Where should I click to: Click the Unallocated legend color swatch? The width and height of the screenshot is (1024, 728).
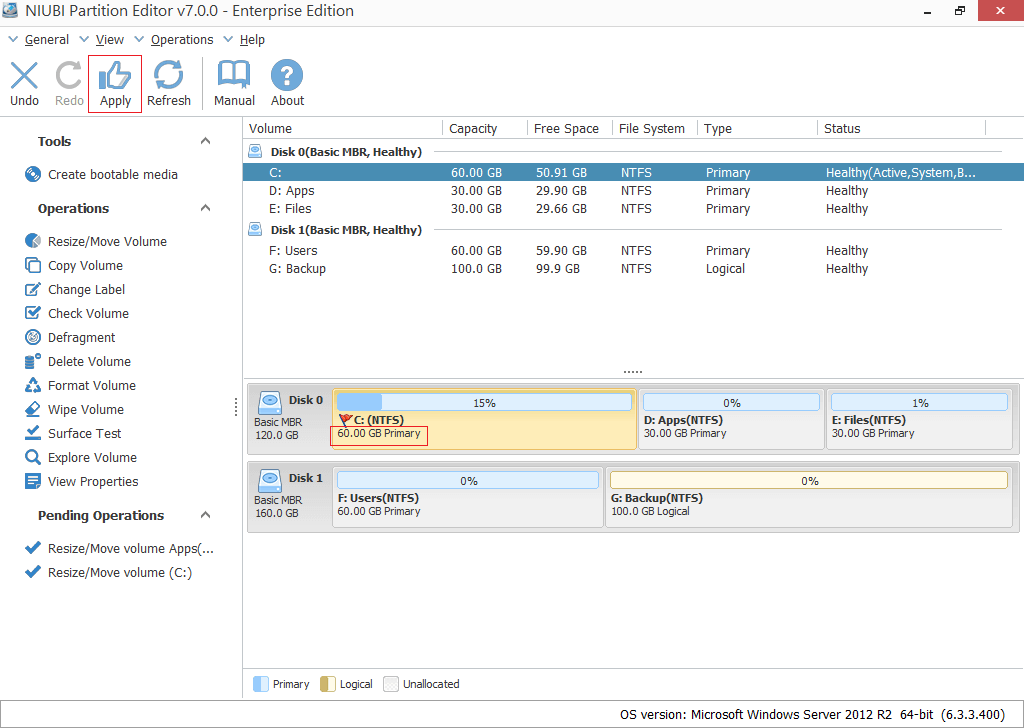pos(391,684)
